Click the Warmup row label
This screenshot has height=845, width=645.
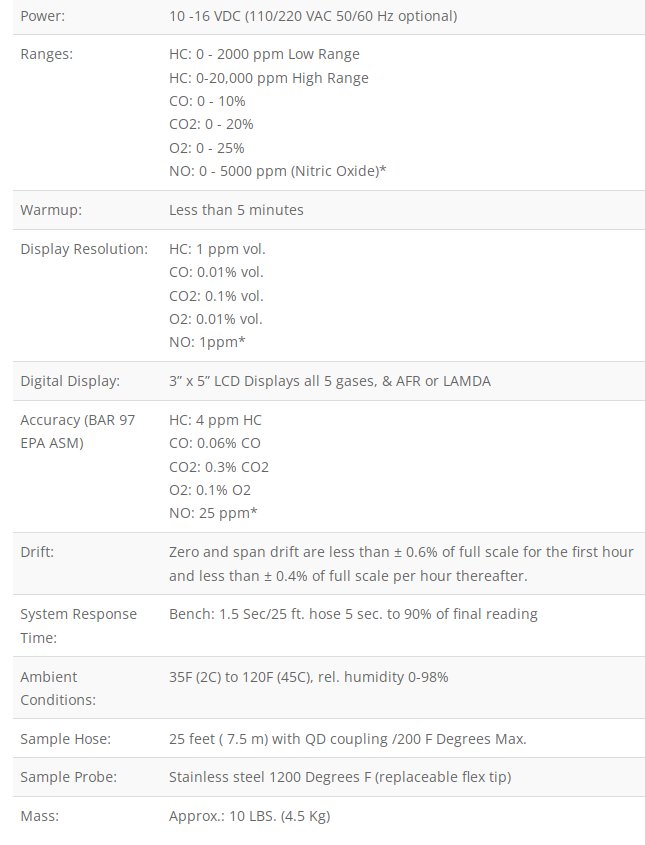50,210
